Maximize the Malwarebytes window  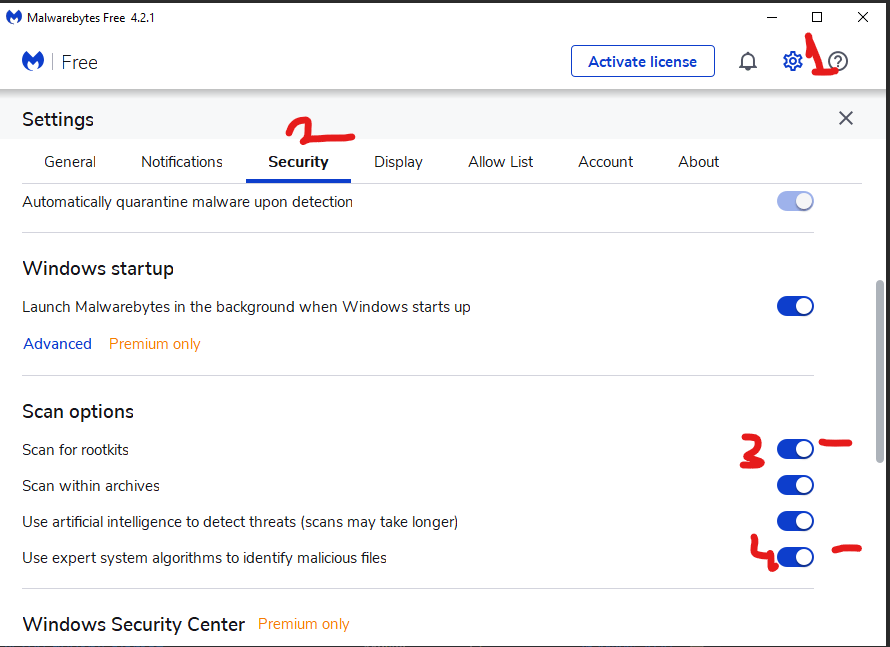[x=817, y=18]
